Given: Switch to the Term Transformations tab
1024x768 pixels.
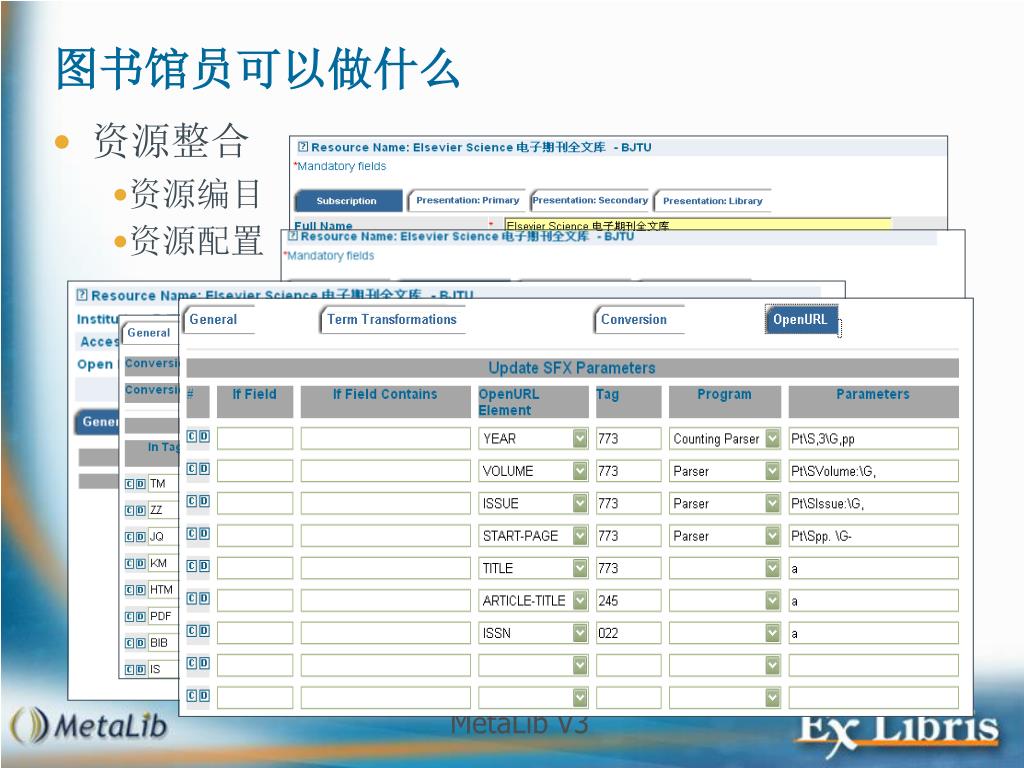Looking at the screenshot, I should (392, 319).
